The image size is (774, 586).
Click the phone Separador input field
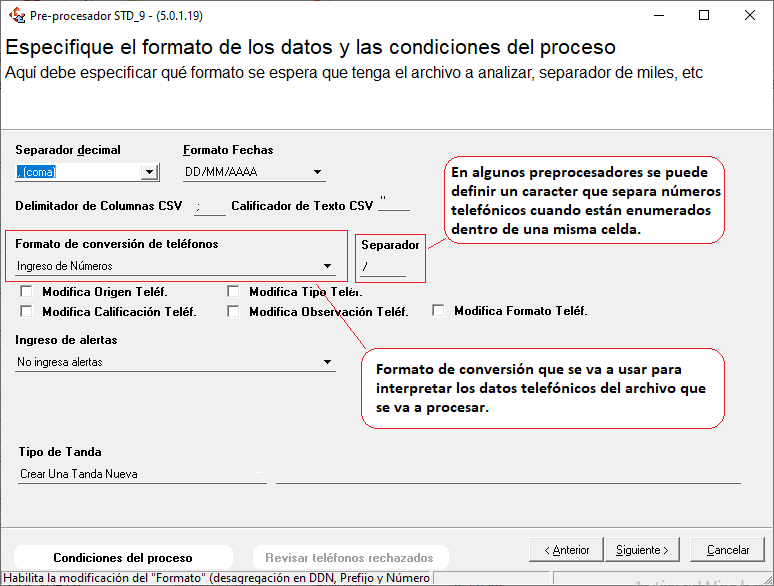click(x=384, y=267)
